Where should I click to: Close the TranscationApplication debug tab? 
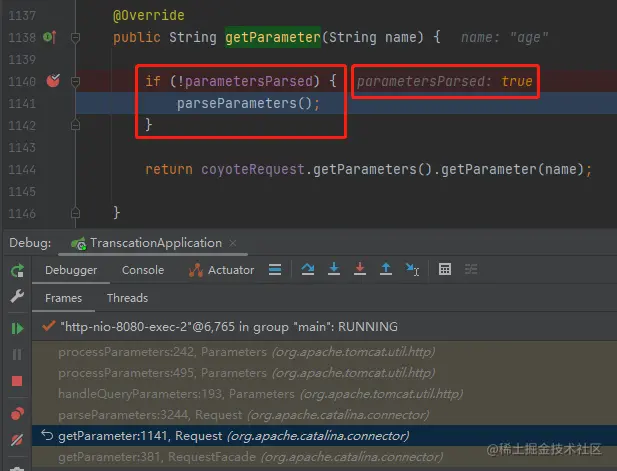(233, 244)
